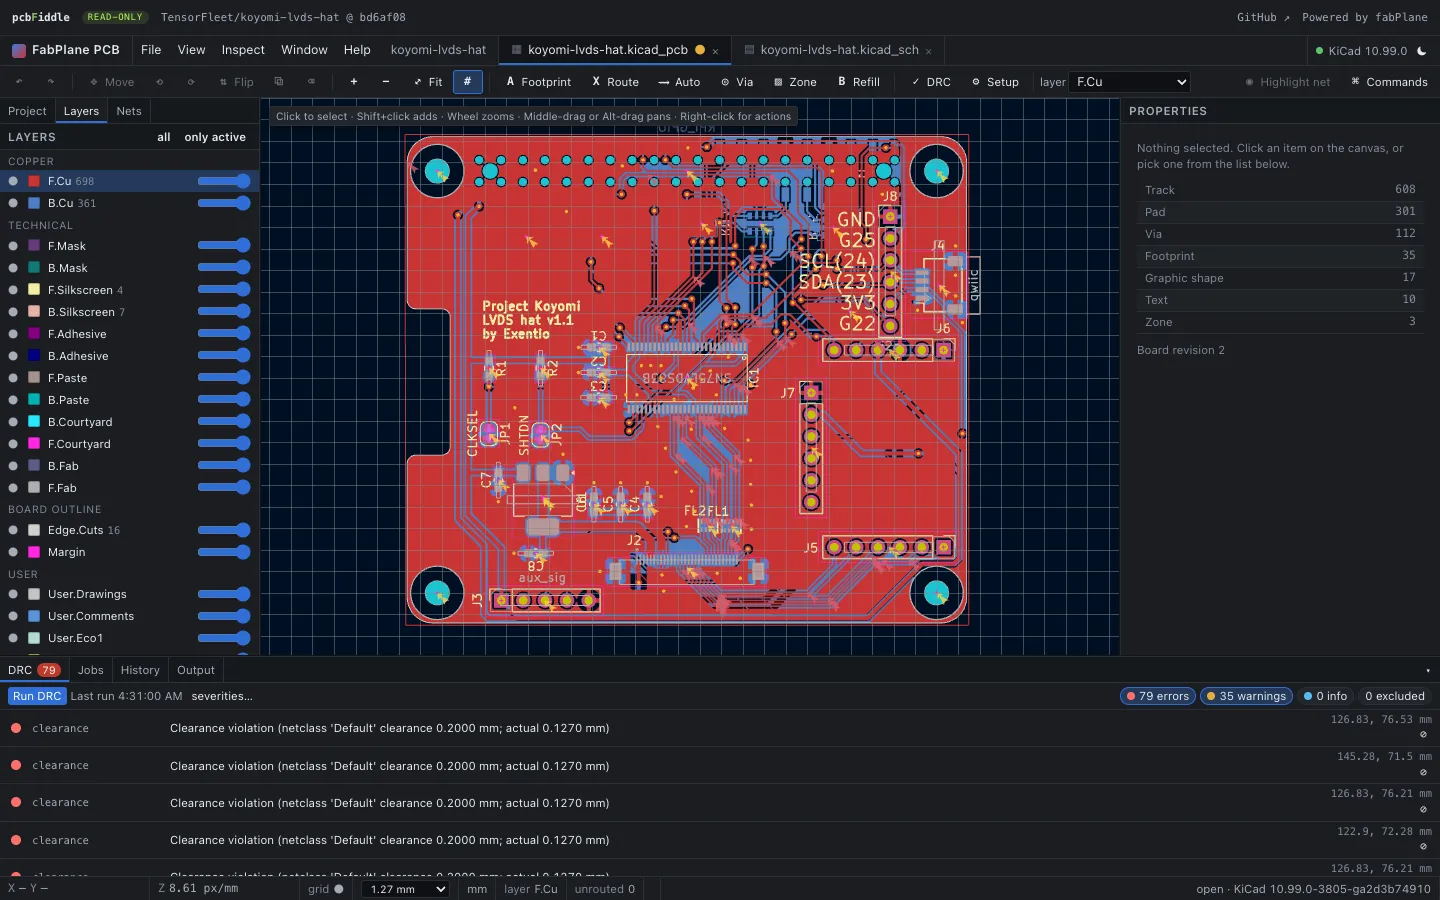The image size is (1440, 900).
Task: Toggle visibility dot of F.Mask layer
Action: tap(13, 246)
